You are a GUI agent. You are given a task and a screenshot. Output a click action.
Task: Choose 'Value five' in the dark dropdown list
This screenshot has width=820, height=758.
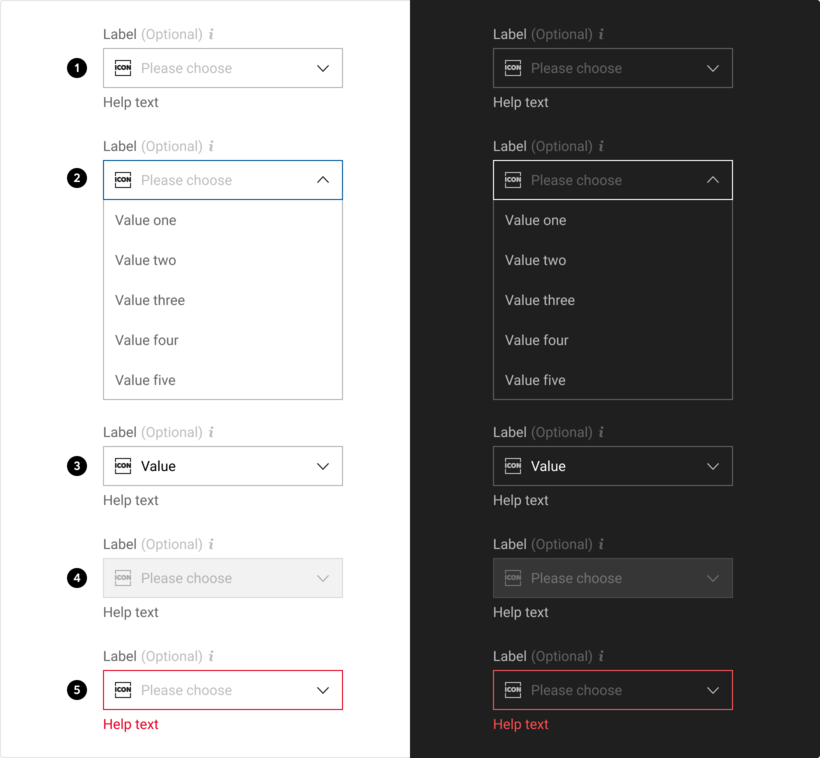[x=535, y=380]
